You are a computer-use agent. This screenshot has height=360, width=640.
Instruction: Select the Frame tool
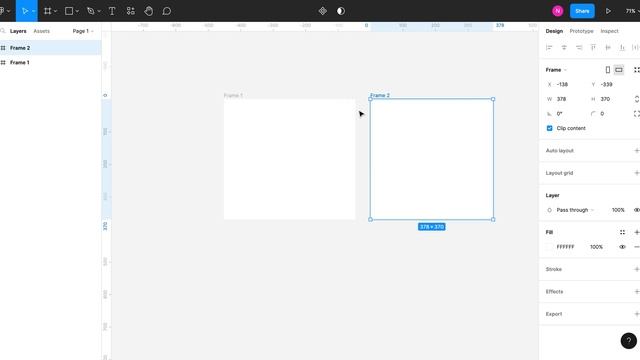point(48,11)
